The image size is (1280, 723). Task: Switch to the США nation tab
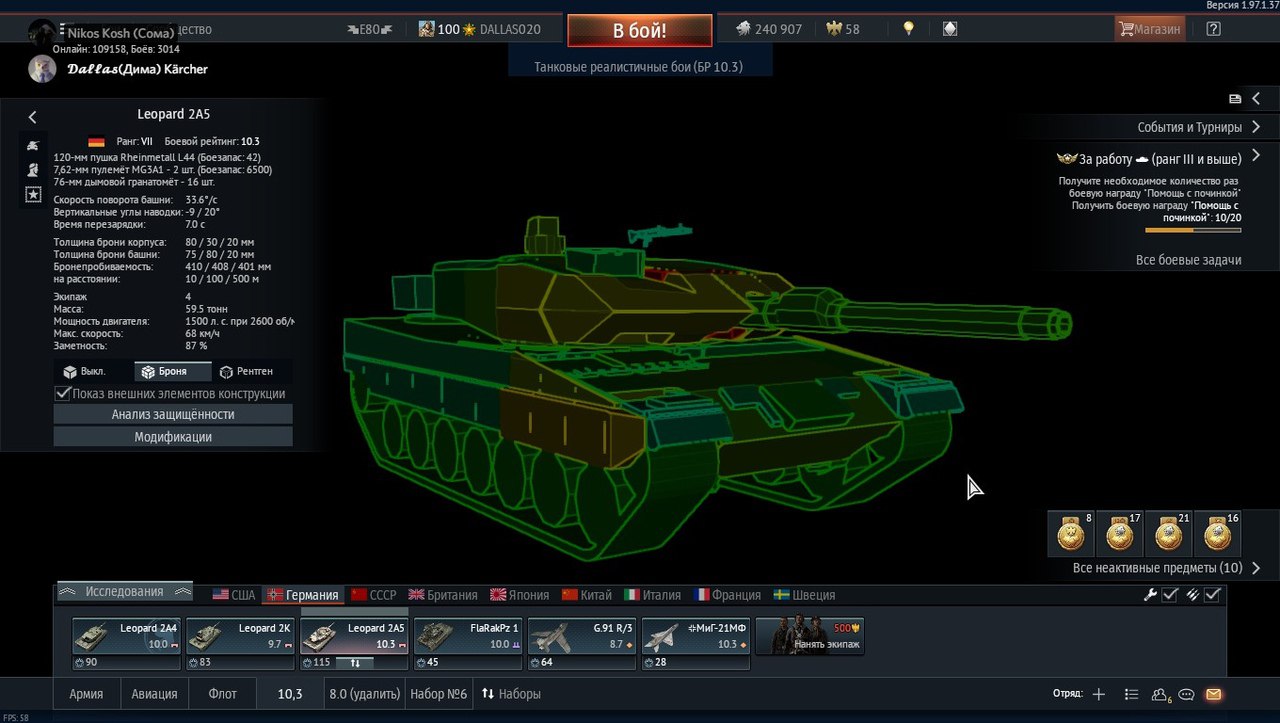[233, 595]
